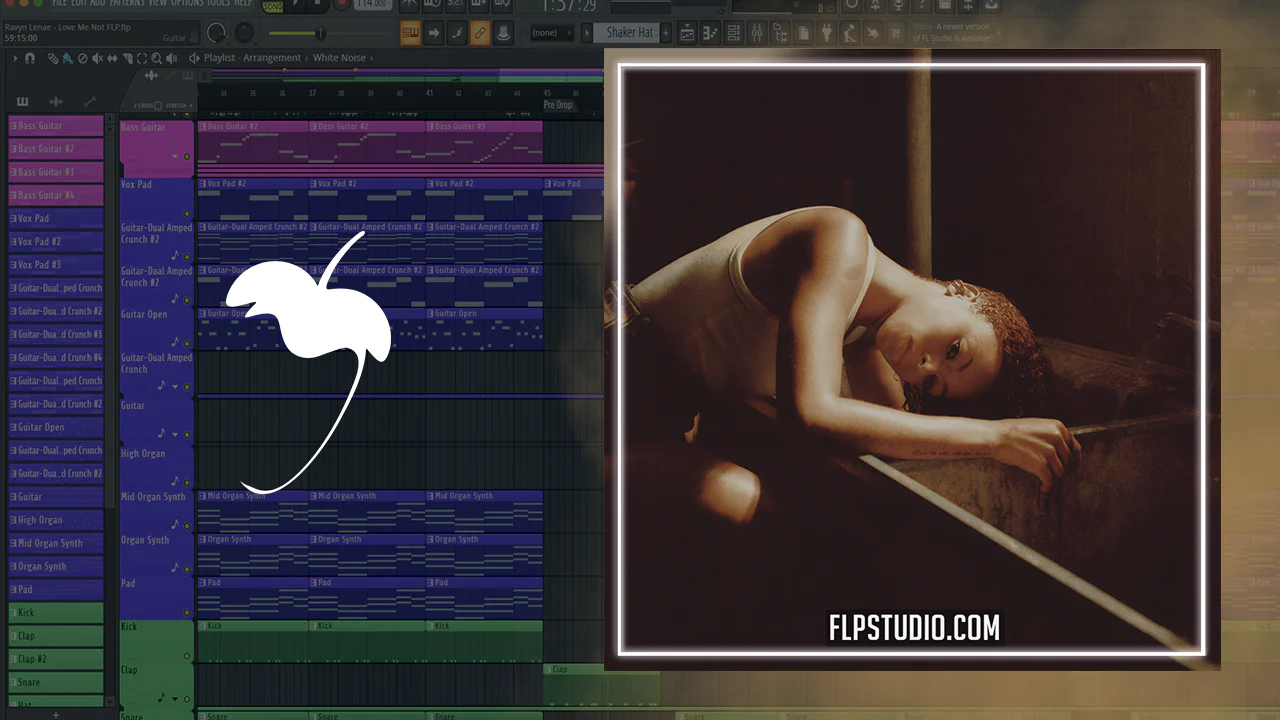
Task: Select Guitar-Dua..d Crunch #3 in picker list
Action: 56,334
